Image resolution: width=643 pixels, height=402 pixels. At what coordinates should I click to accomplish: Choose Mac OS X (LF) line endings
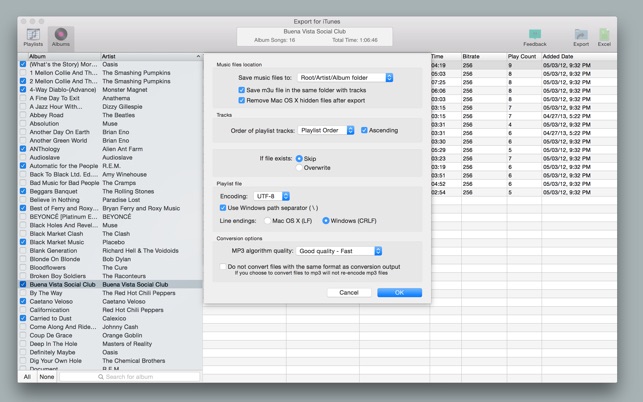tap(267, 220)
